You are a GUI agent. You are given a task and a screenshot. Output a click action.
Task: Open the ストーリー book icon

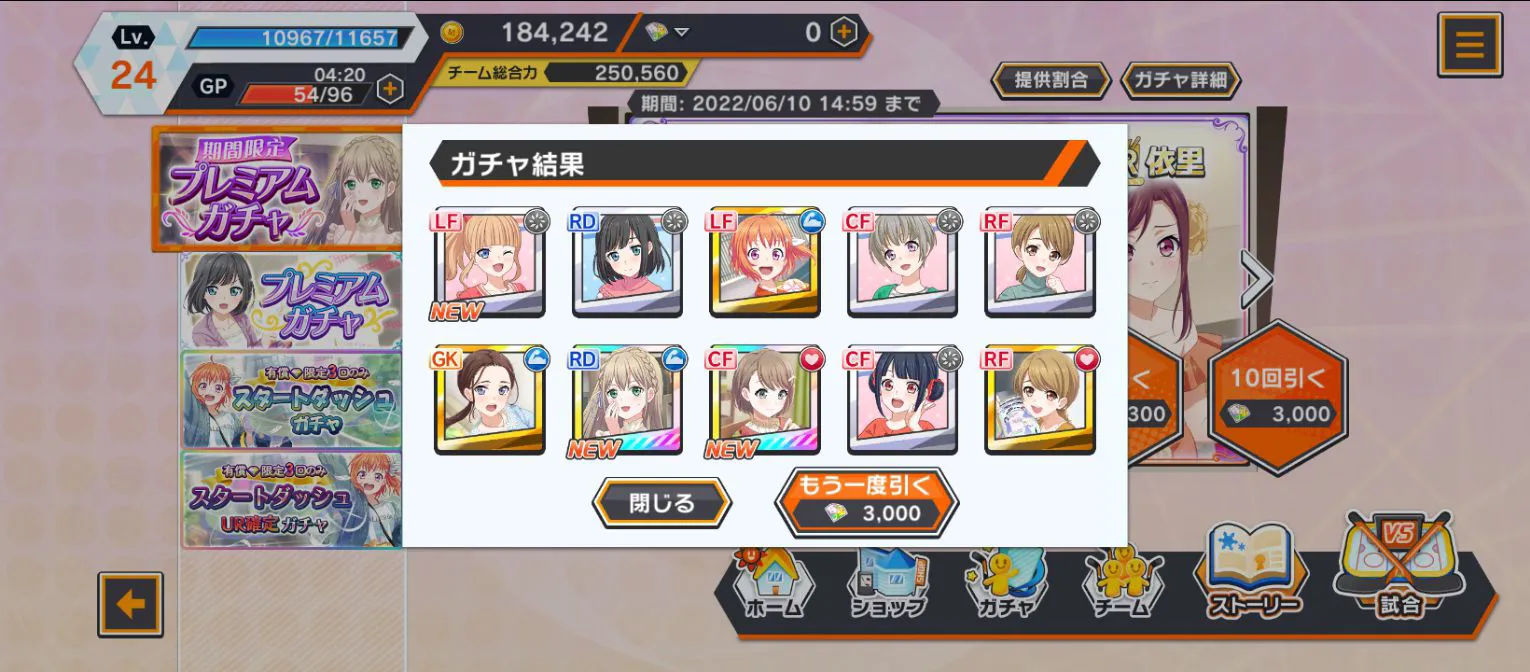pyautogui.click(x=1254, y=572)
